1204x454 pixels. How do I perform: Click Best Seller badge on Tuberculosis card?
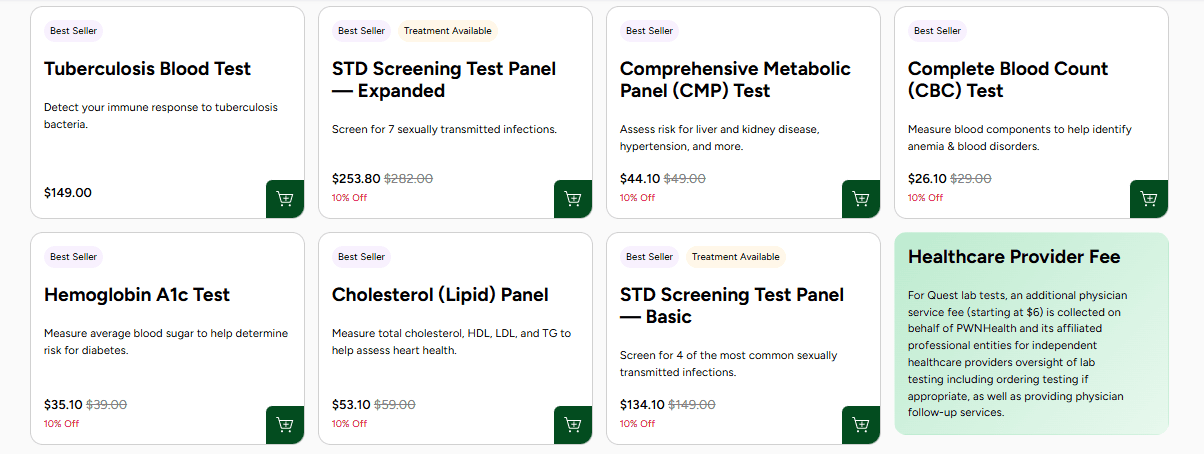click(74, 31)
